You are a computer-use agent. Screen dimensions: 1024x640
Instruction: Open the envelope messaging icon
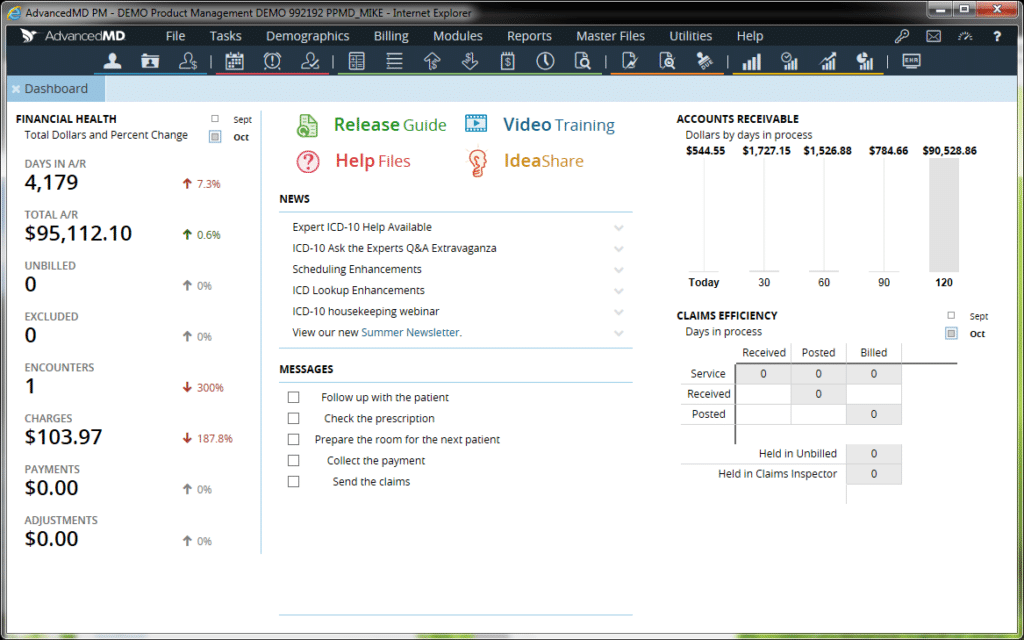pyautogui.click(x=933, y=35)
